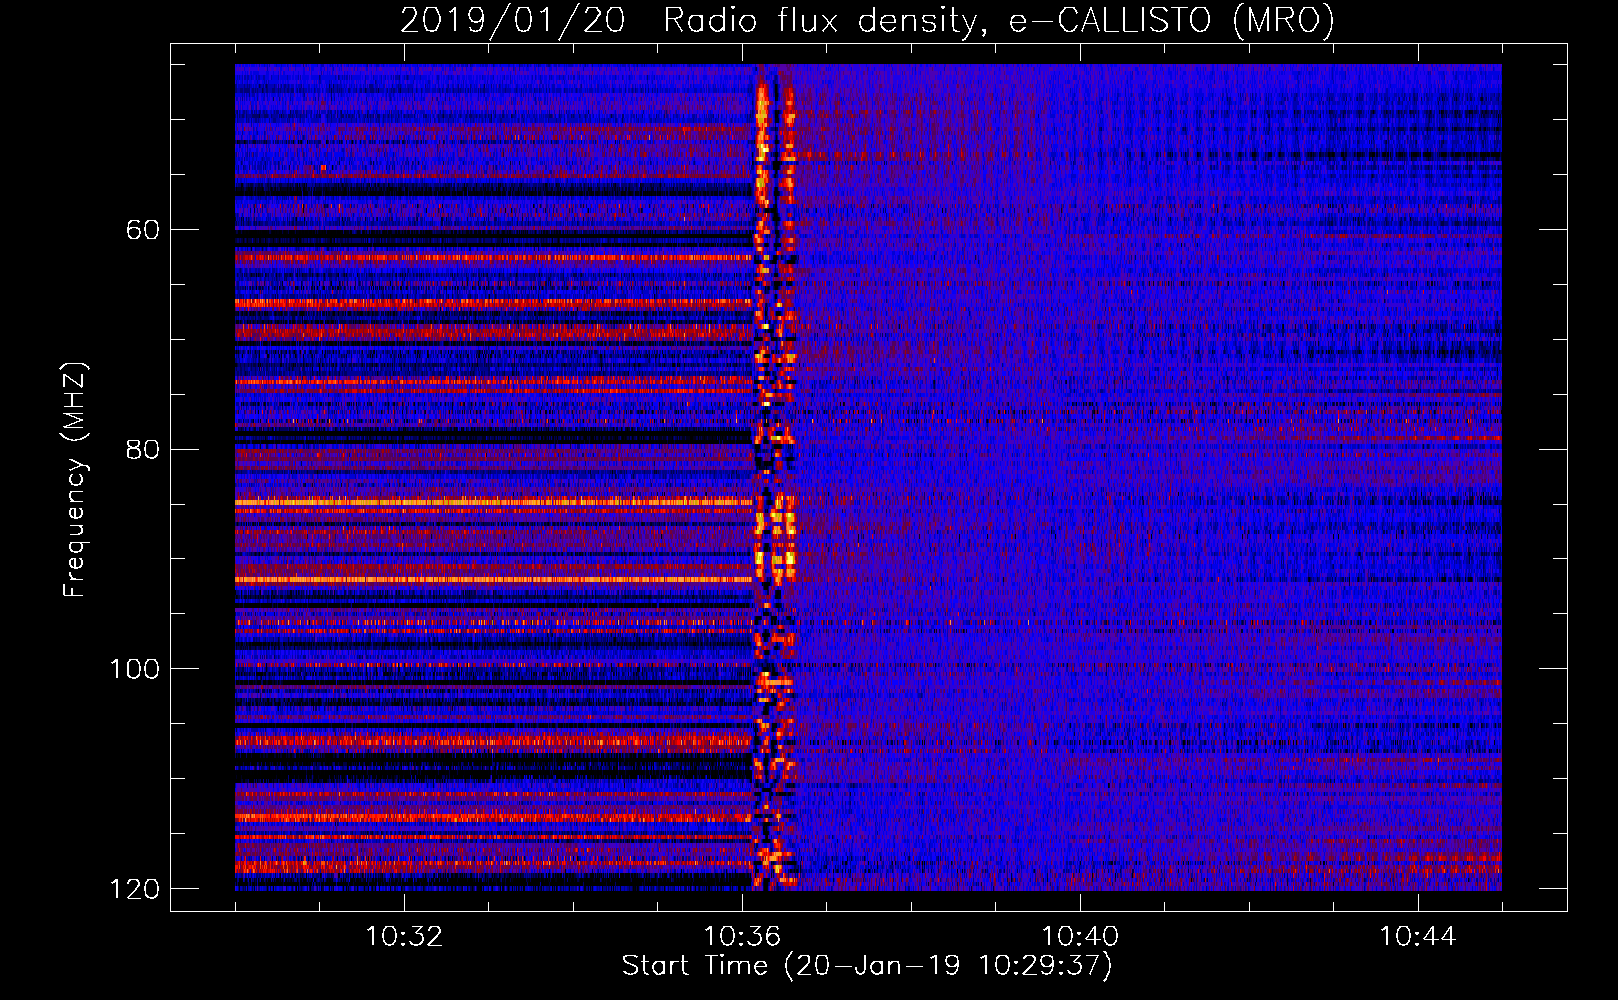
Task: Click the 10:40 time tick label
Action: coord(1080,937)
